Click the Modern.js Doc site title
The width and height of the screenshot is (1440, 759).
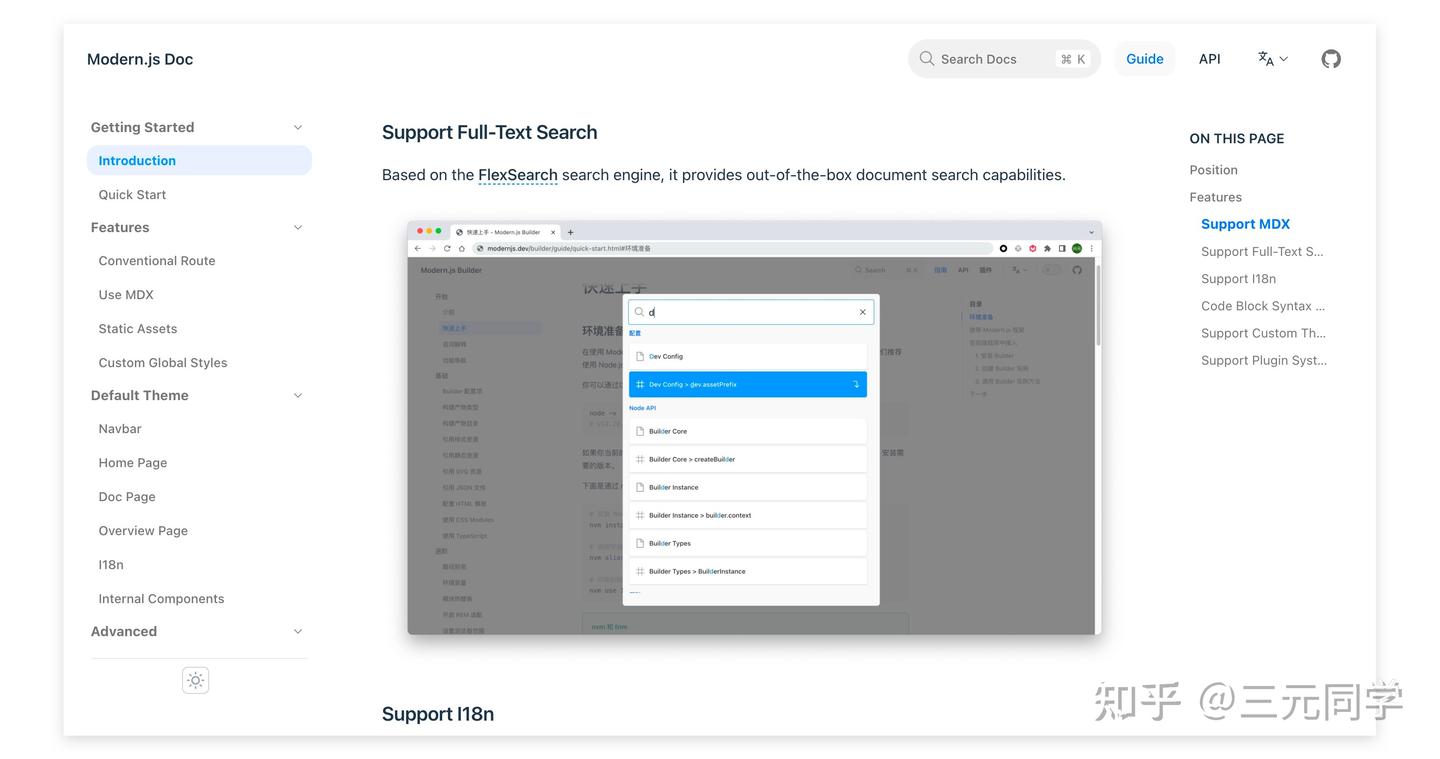pyautogui.click(x=140, y=59)
